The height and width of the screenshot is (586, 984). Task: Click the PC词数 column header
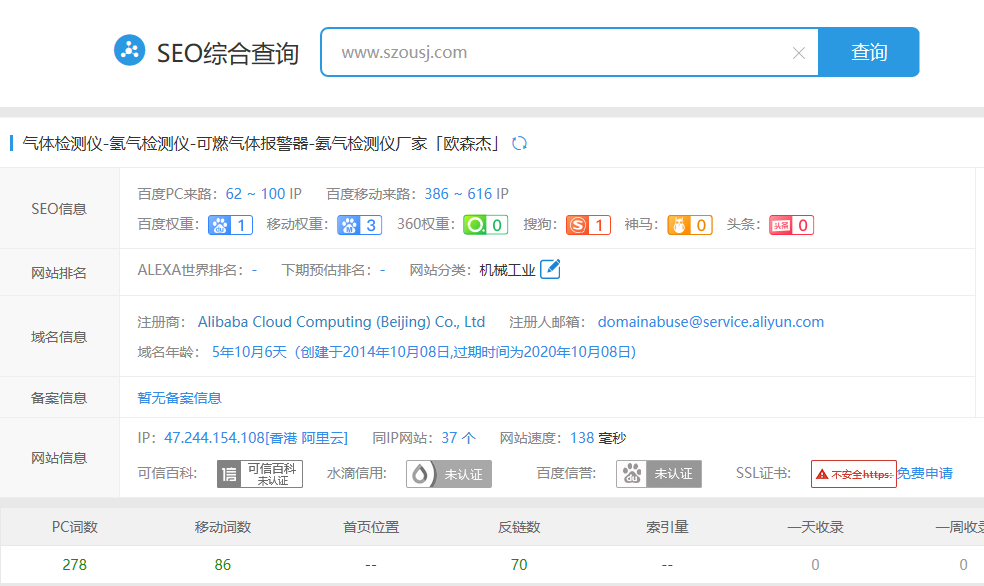(75, 527)
